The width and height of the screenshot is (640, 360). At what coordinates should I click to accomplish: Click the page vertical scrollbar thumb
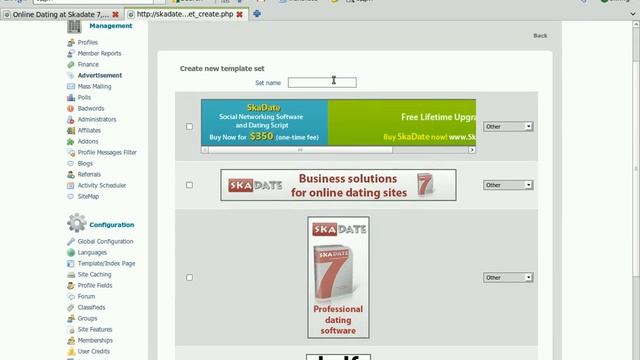click(636, 169)
